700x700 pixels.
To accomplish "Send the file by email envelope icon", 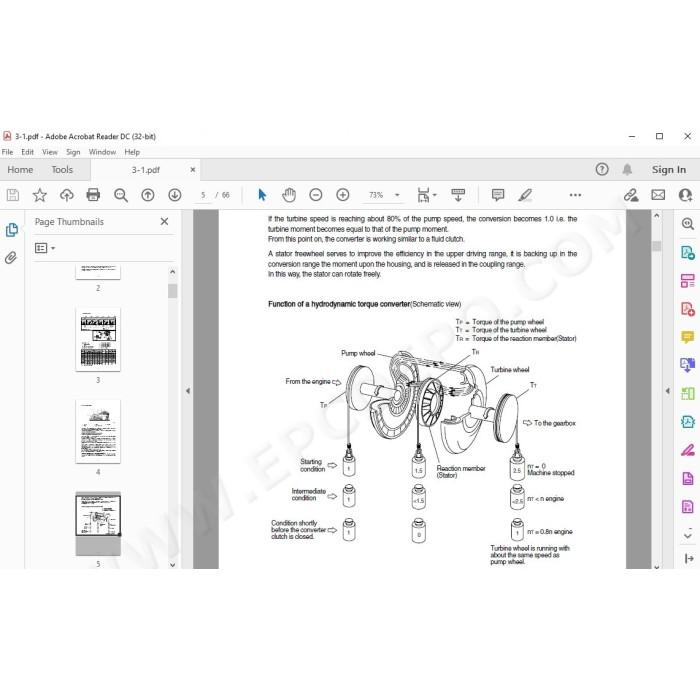I will click(658, 195).
